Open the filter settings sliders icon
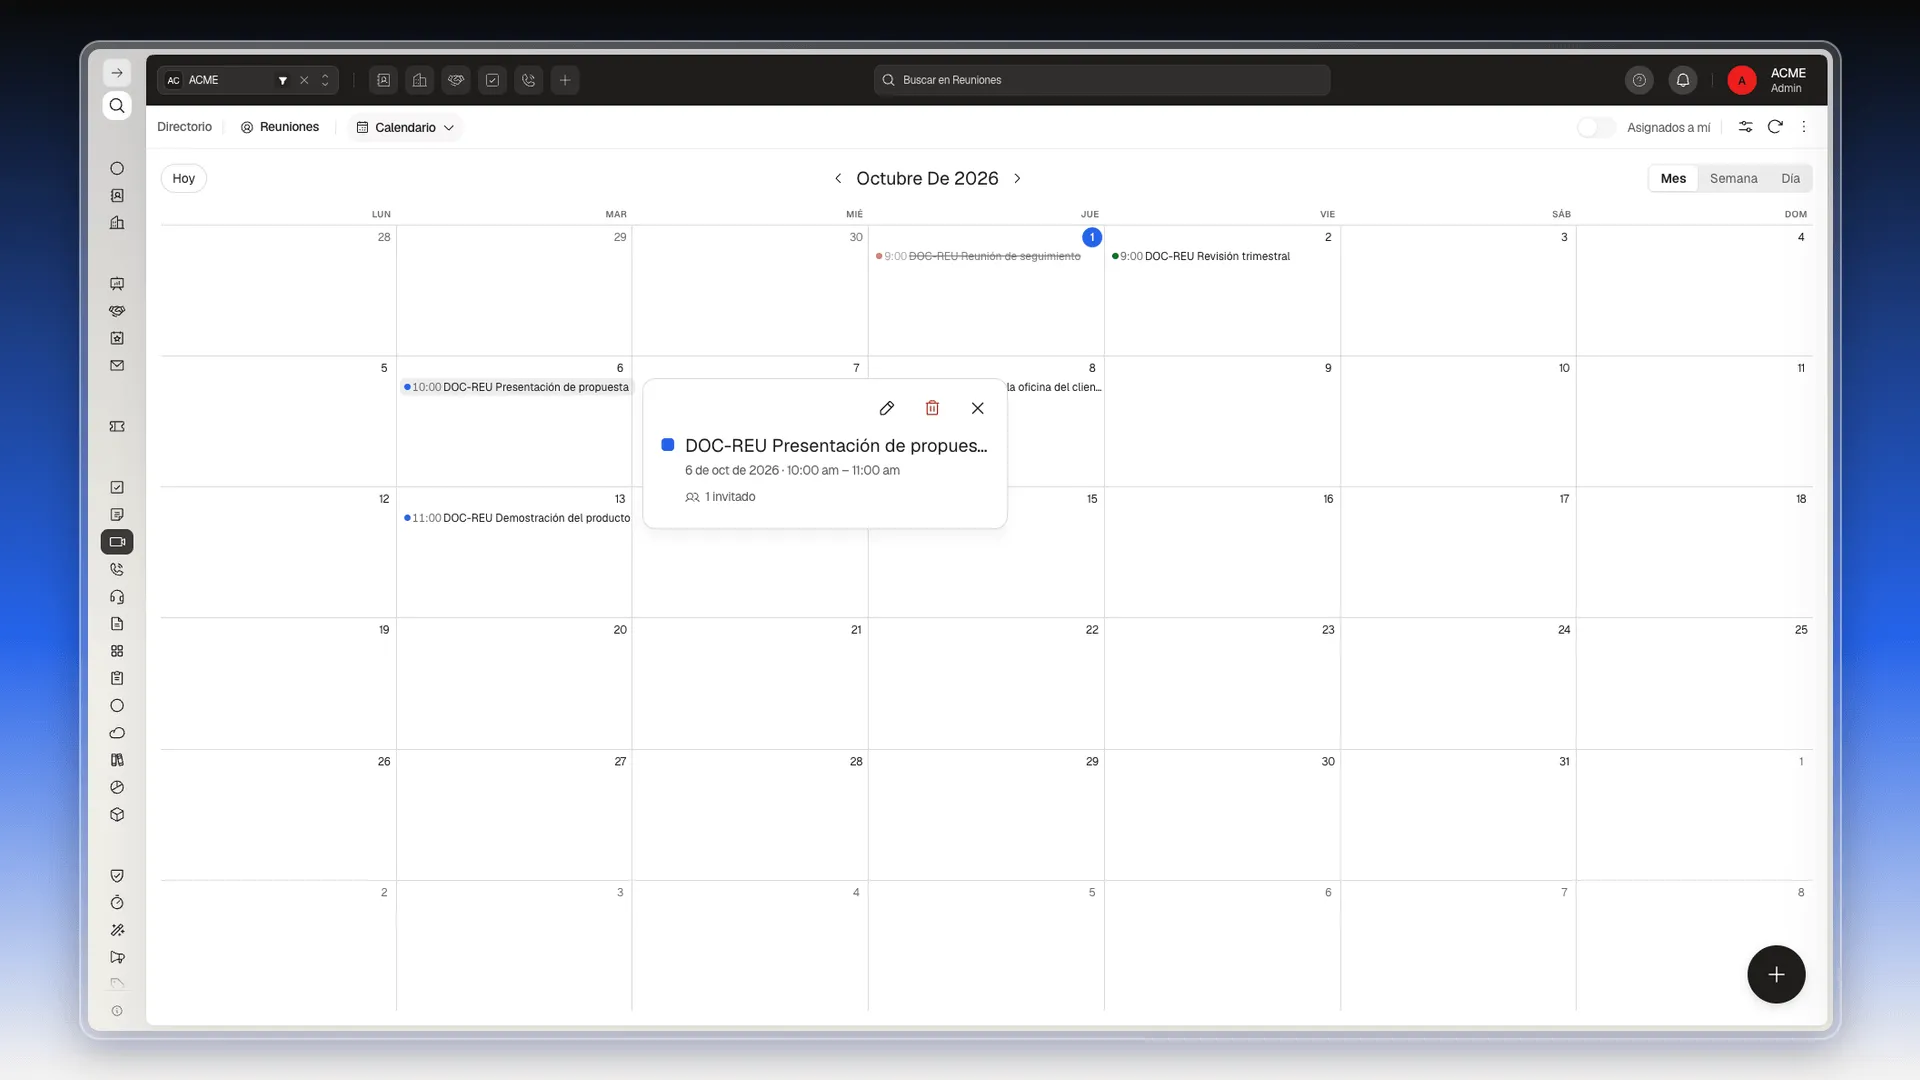Image resolution: width=1920 pixels, height=1080 pixels. 1745,127
